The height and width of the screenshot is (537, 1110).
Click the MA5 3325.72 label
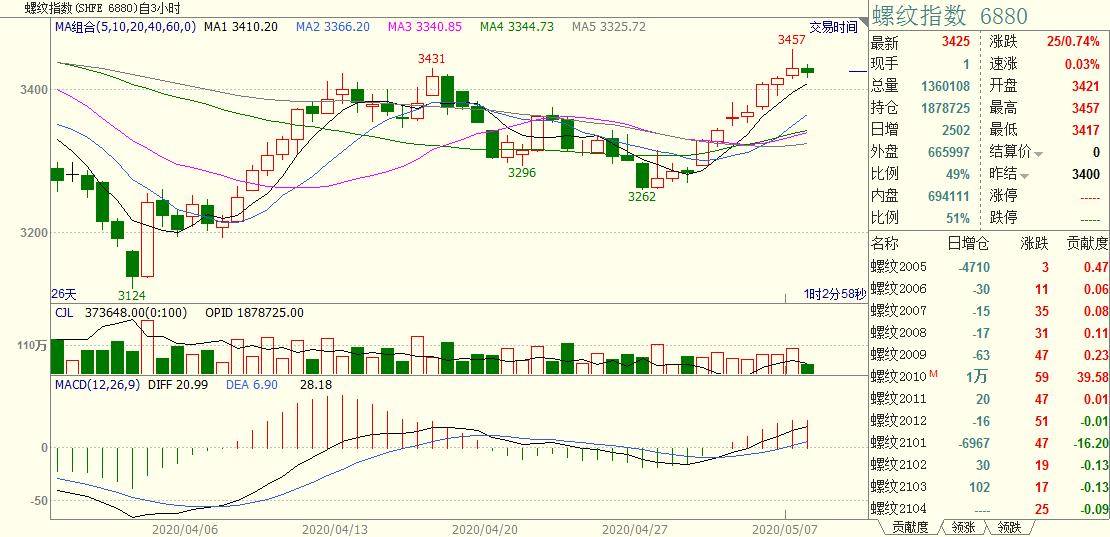609,27
